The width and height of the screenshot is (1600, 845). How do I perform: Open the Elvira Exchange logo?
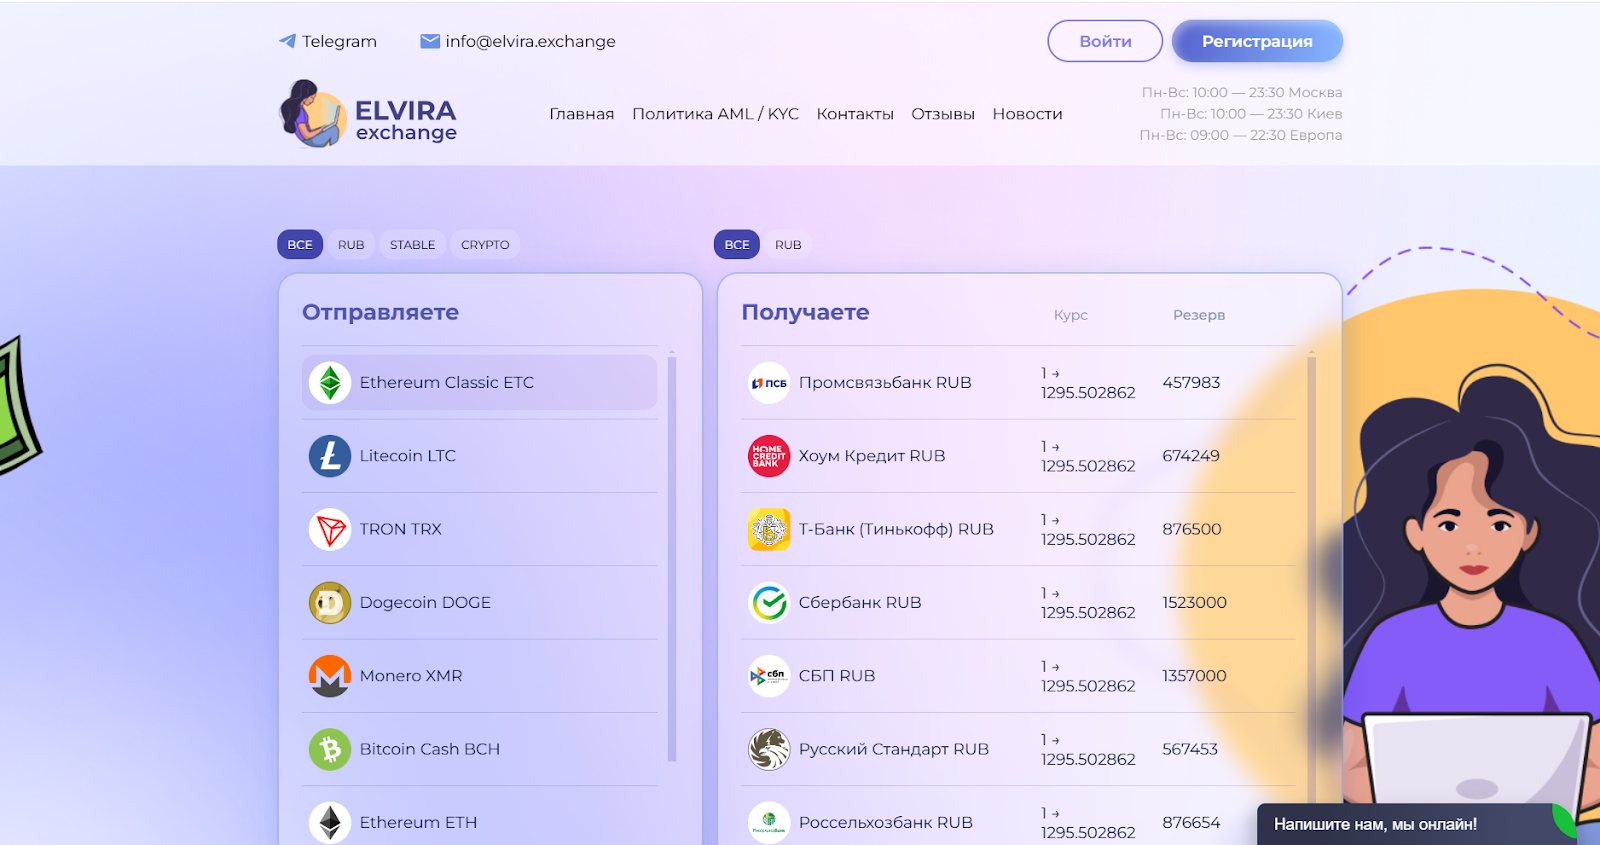click(x=368, y=114)
